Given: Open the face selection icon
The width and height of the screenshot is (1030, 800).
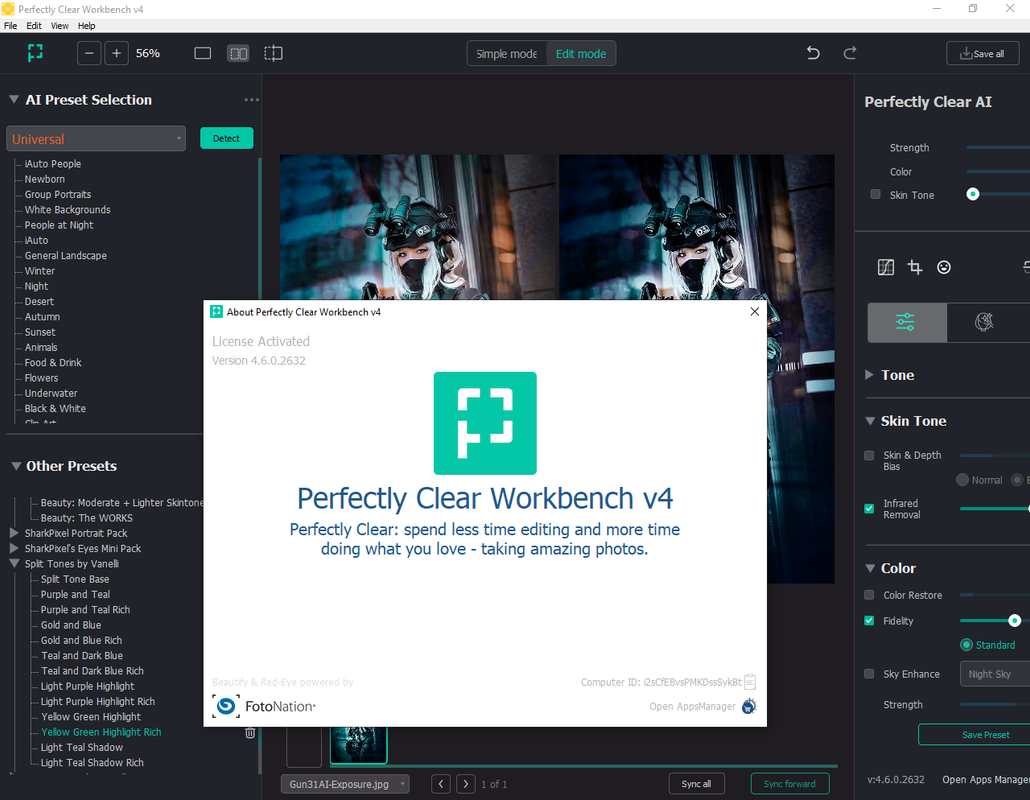Looking at the screenshot, I should coord(943,267).
